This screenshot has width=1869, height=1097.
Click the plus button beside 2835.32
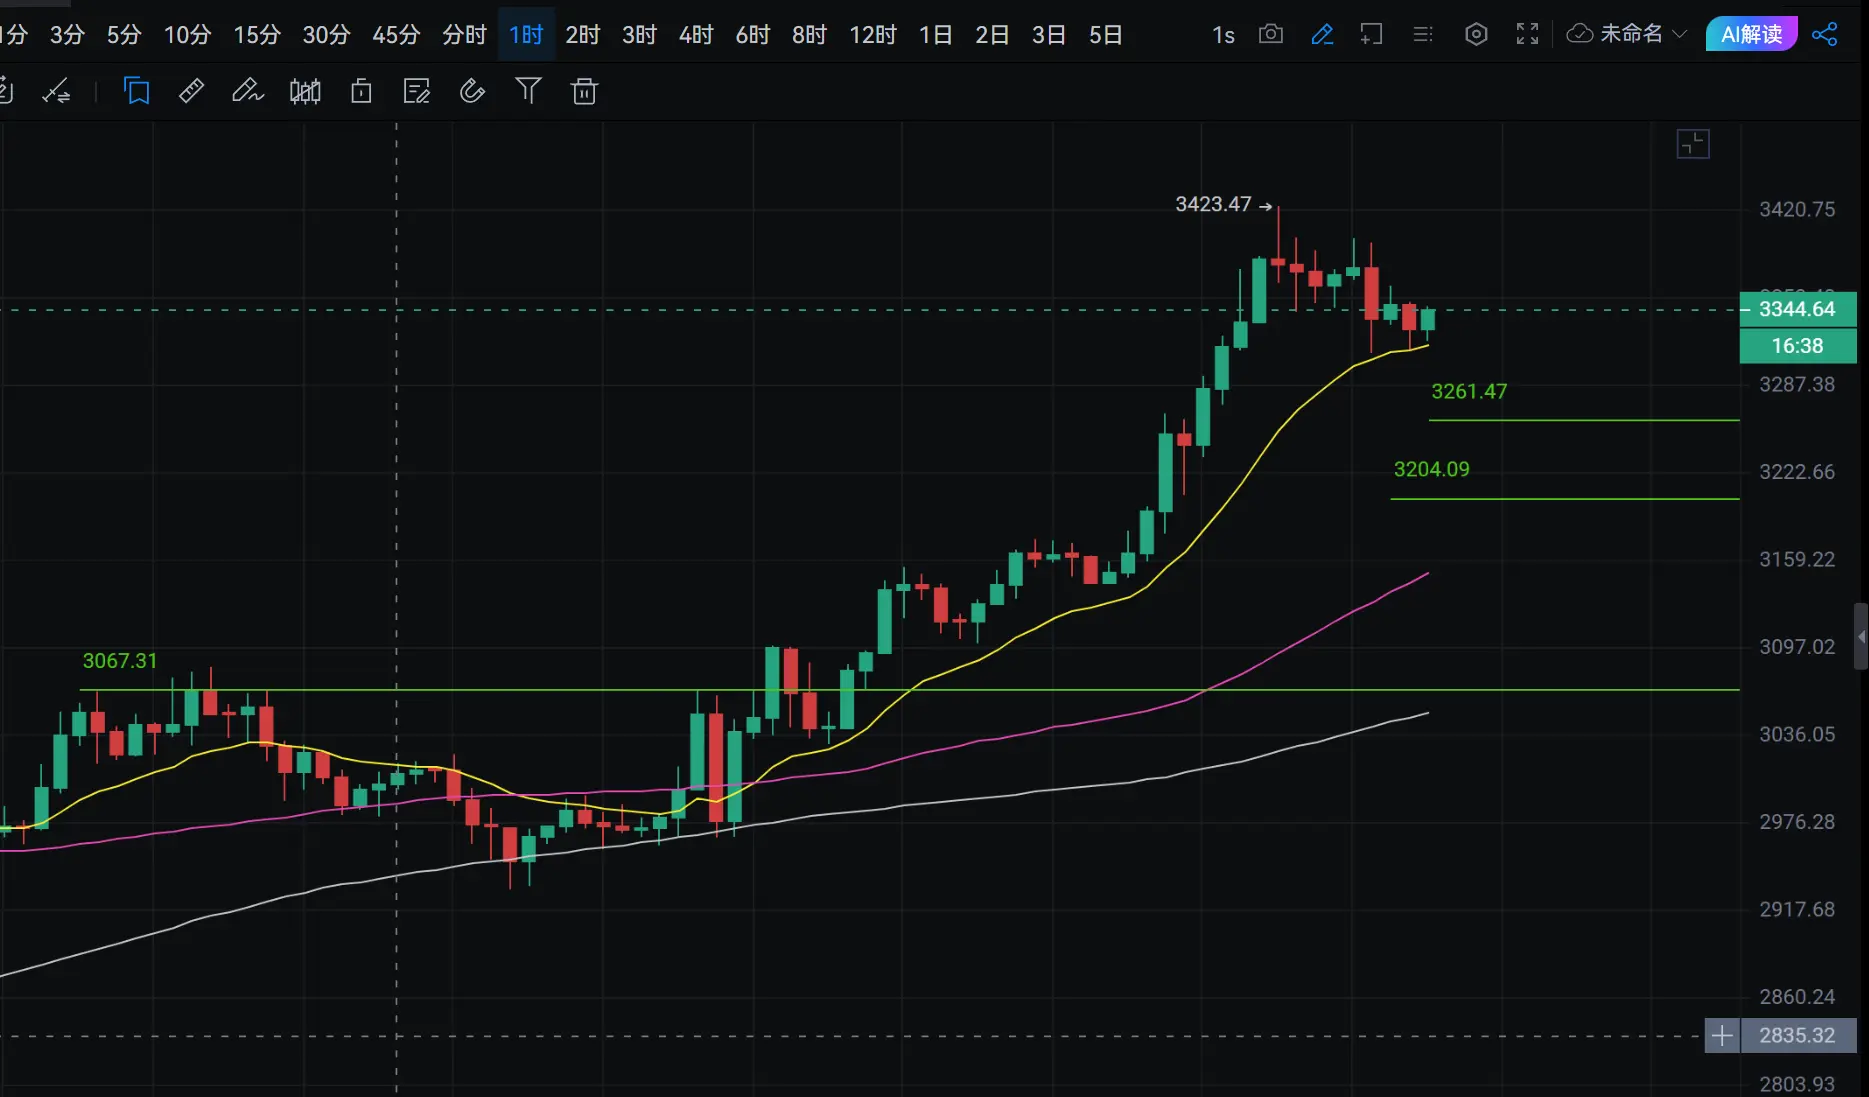[1722, 1036]
